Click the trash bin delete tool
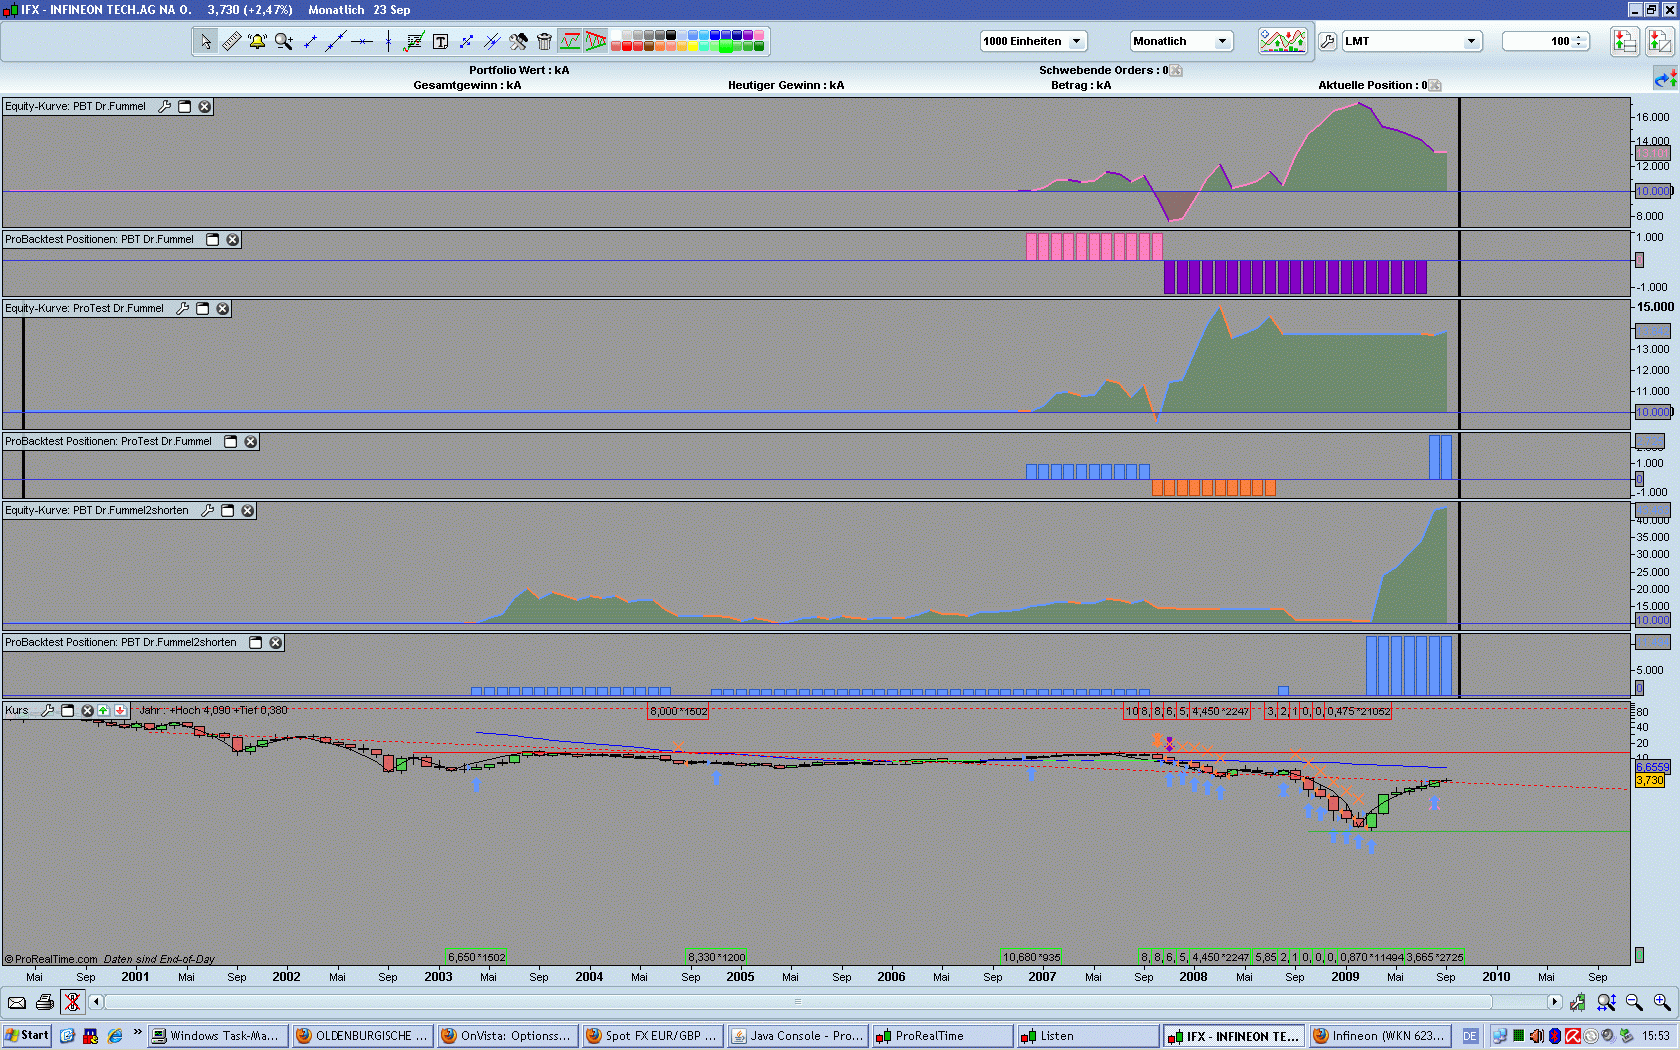1680x1050 pixels. [x=544, y=41]
